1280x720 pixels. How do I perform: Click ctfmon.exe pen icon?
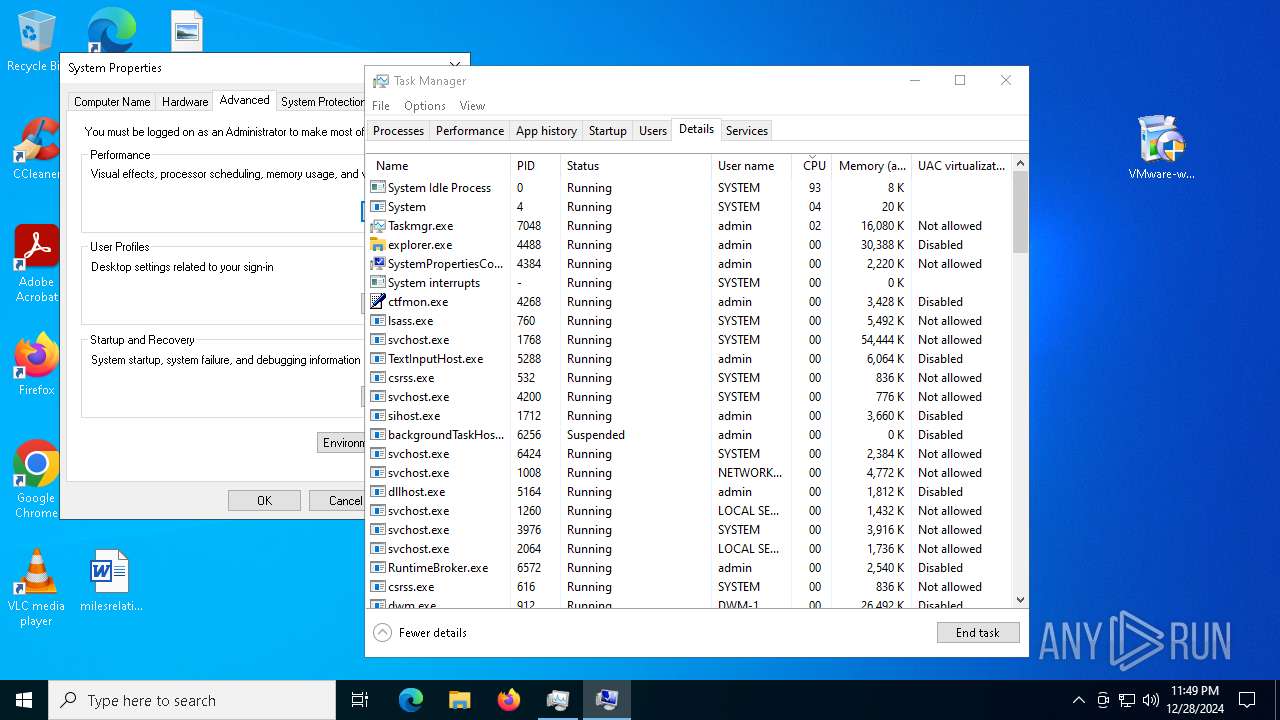coord(378,302)
